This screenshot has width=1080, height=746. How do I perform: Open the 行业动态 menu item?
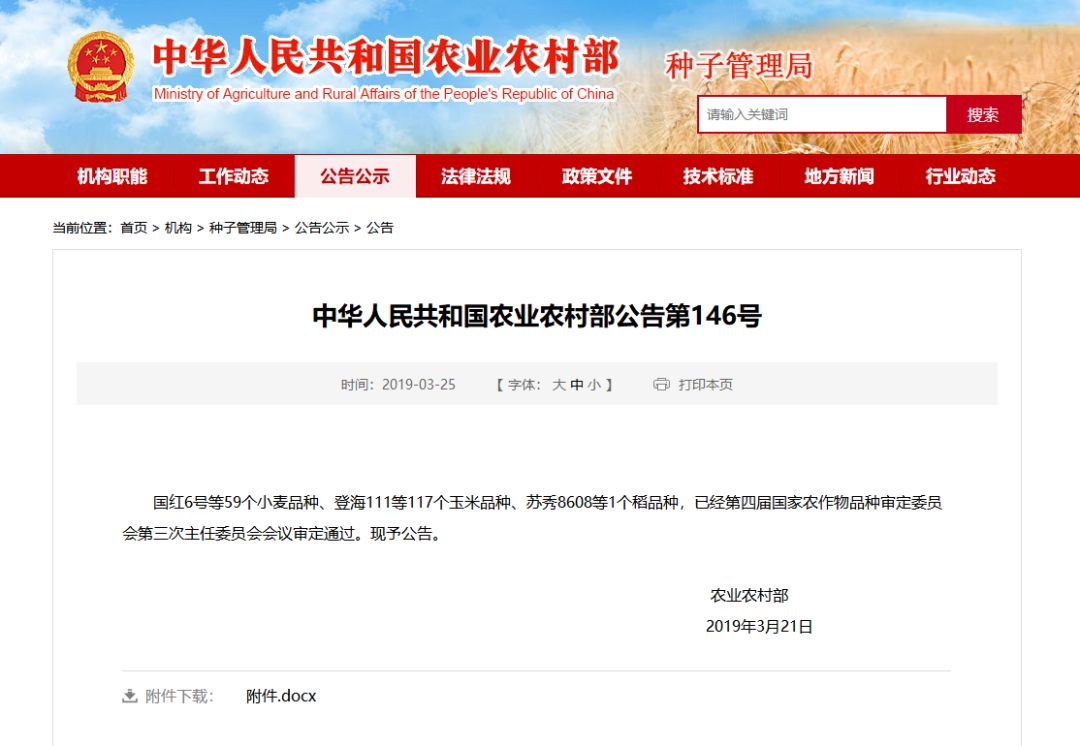click(x=960, y=176)
